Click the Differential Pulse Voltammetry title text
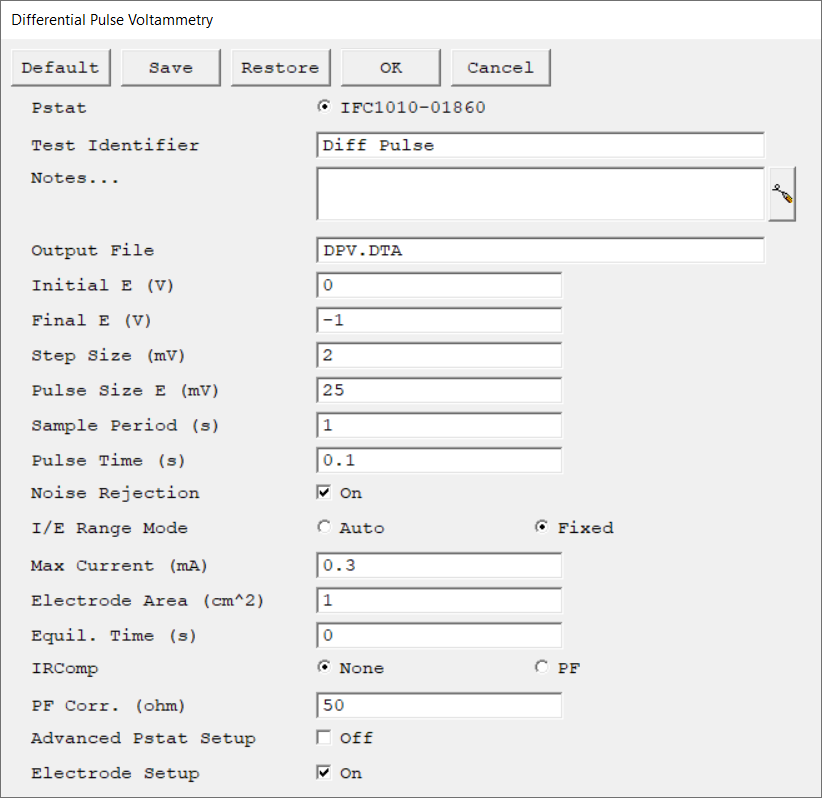The image size is (822, 798). point(112,20)
